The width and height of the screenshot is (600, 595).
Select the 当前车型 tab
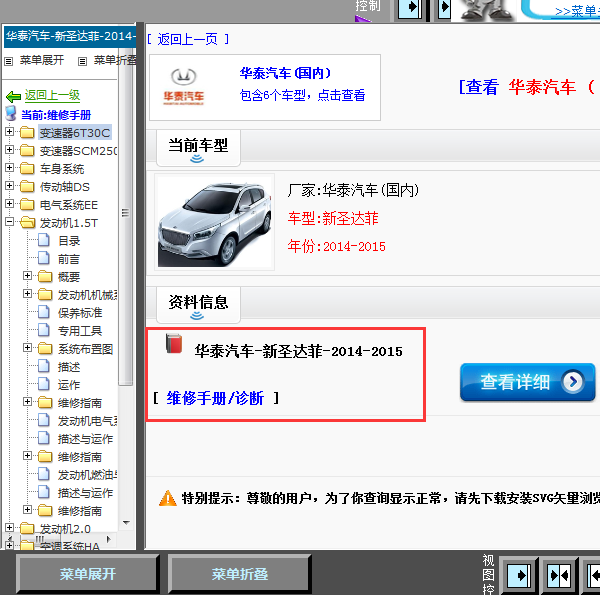tap(198, 148)
